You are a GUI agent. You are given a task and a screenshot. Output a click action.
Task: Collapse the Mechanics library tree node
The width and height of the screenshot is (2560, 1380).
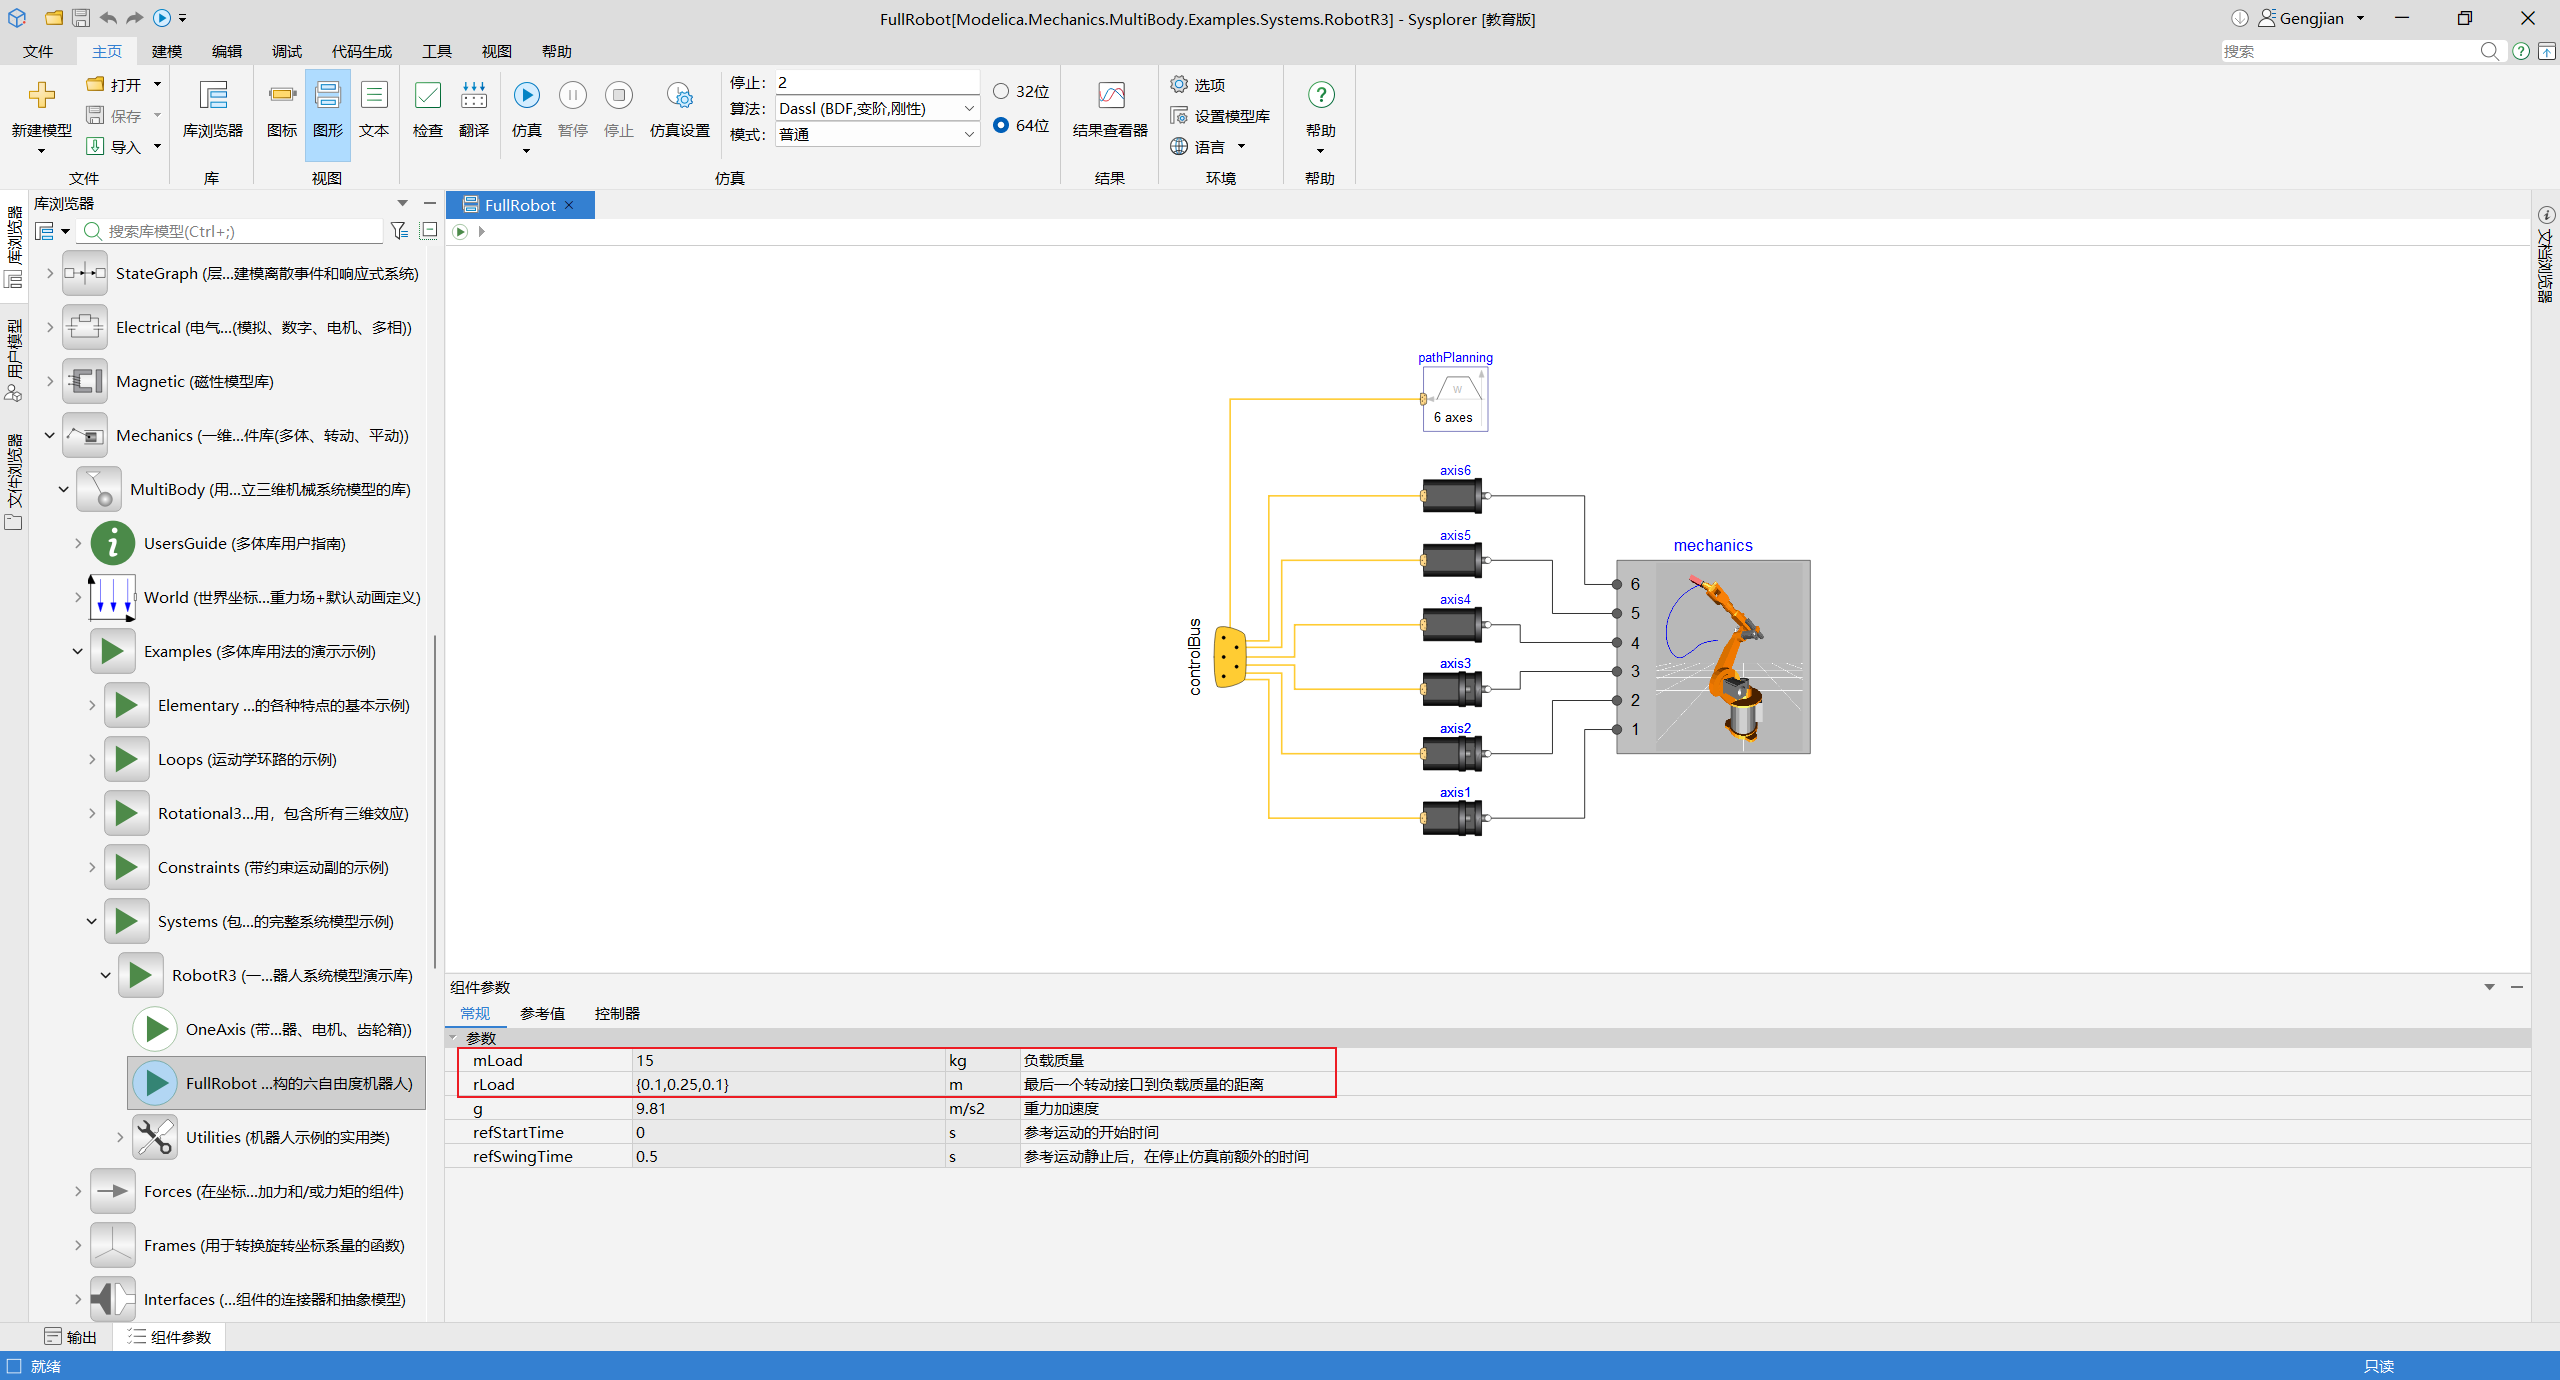point(49,435)
